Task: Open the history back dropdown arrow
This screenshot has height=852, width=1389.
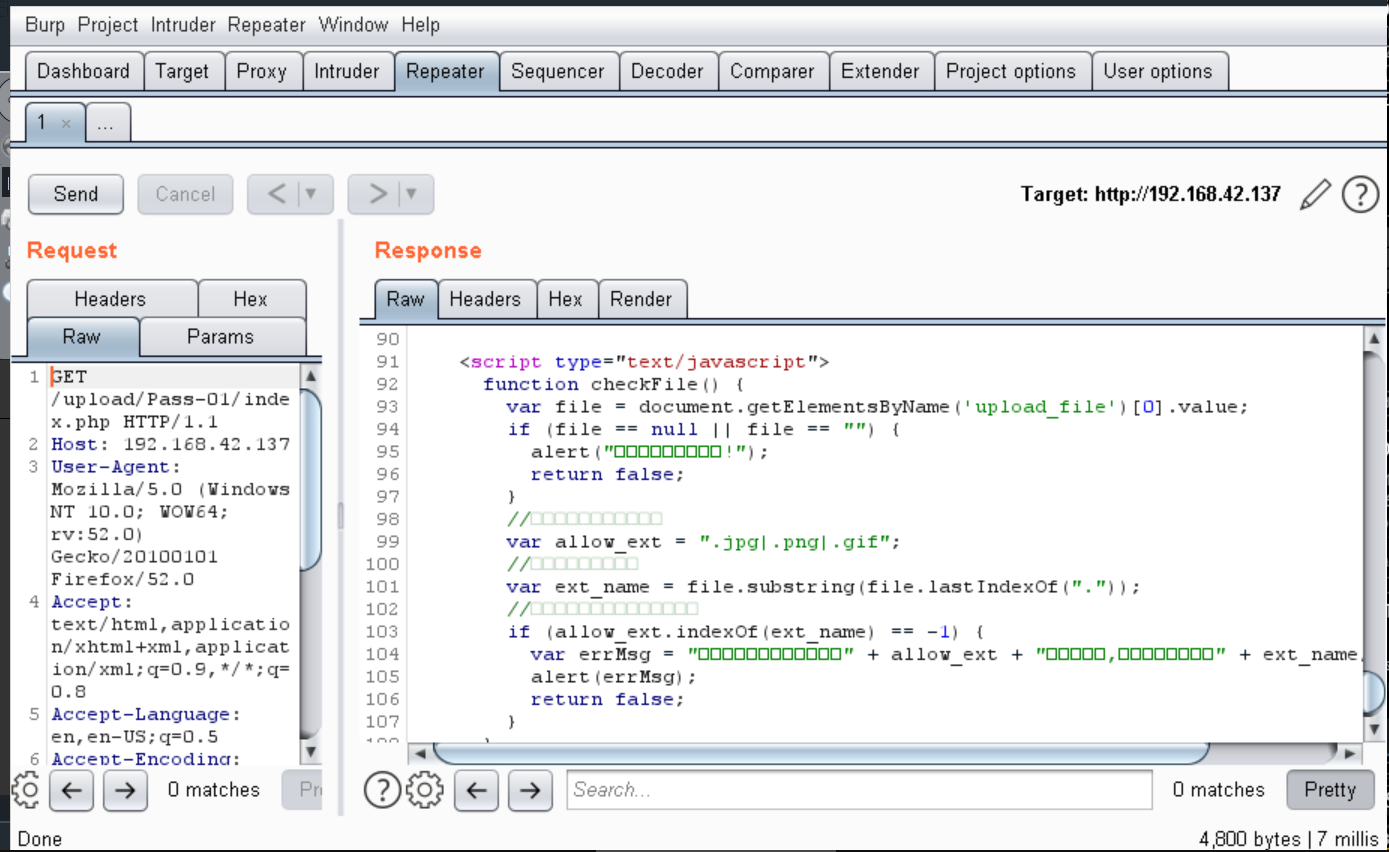Action: (x=312, y=194)
